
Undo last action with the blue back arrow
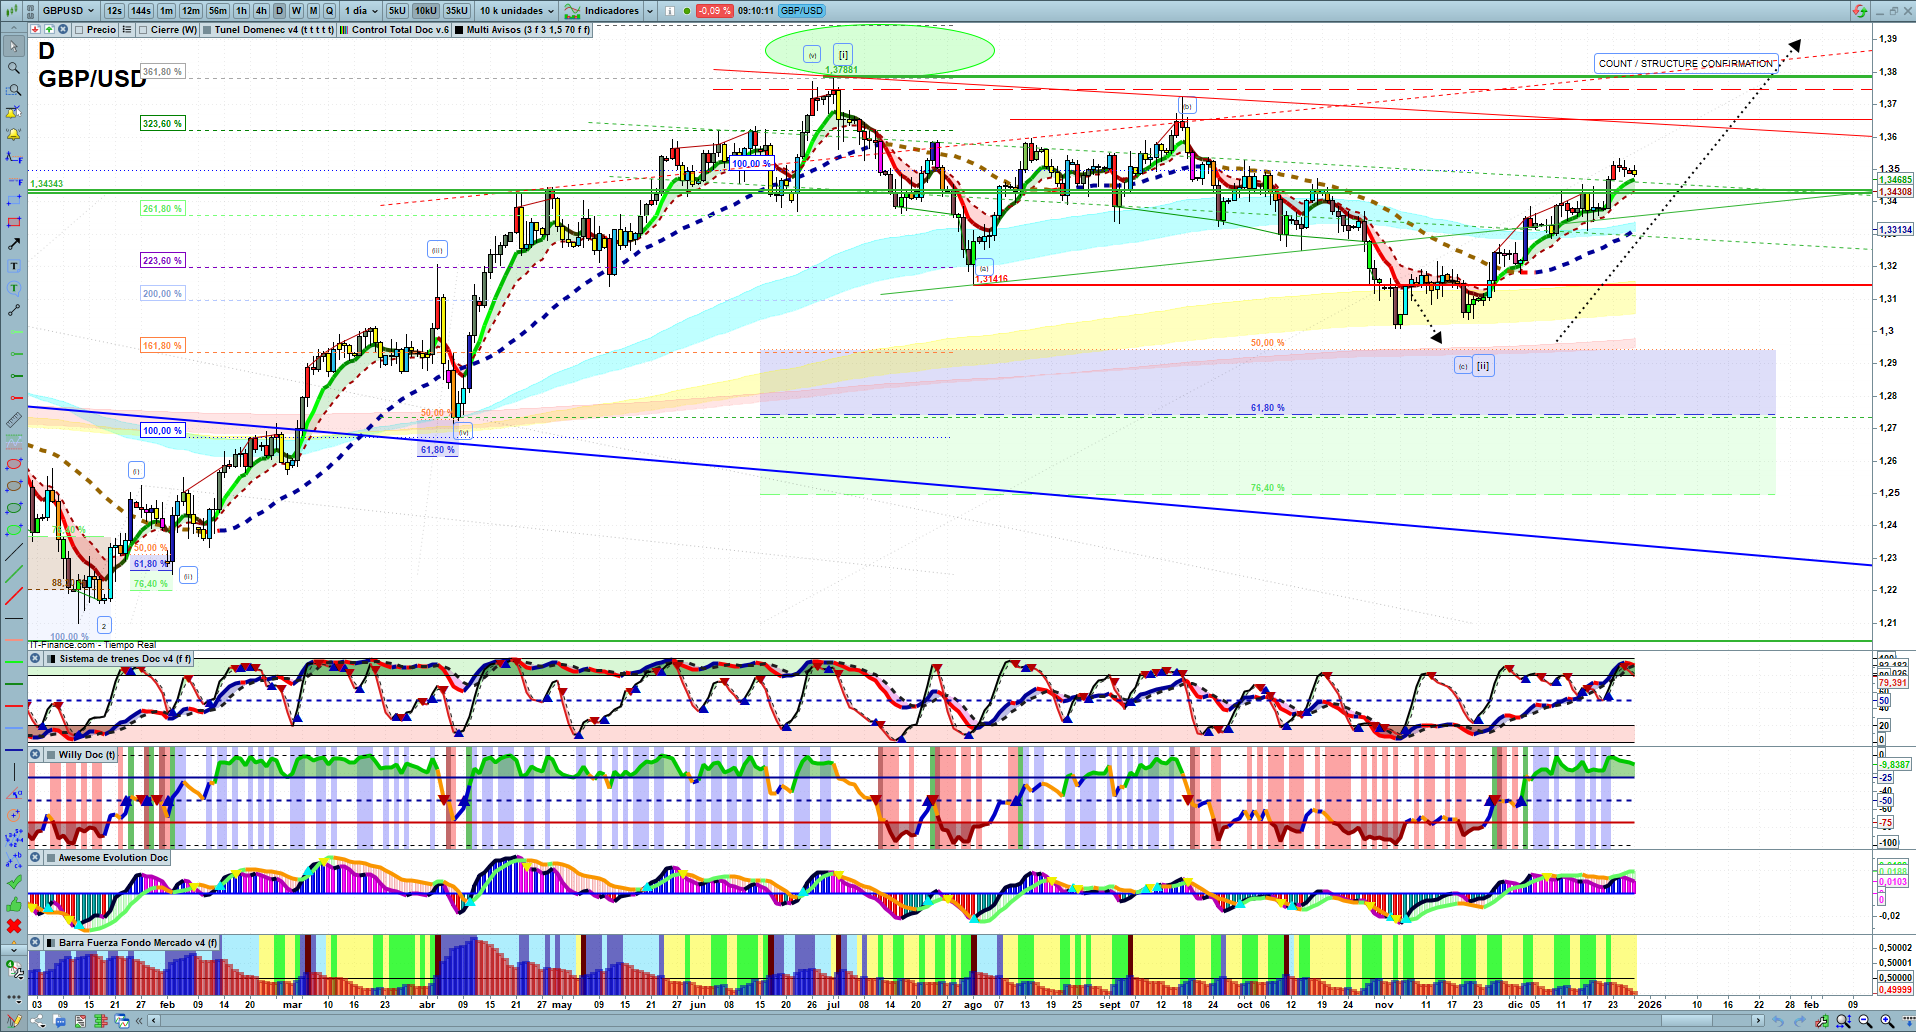point(1778,1021)
